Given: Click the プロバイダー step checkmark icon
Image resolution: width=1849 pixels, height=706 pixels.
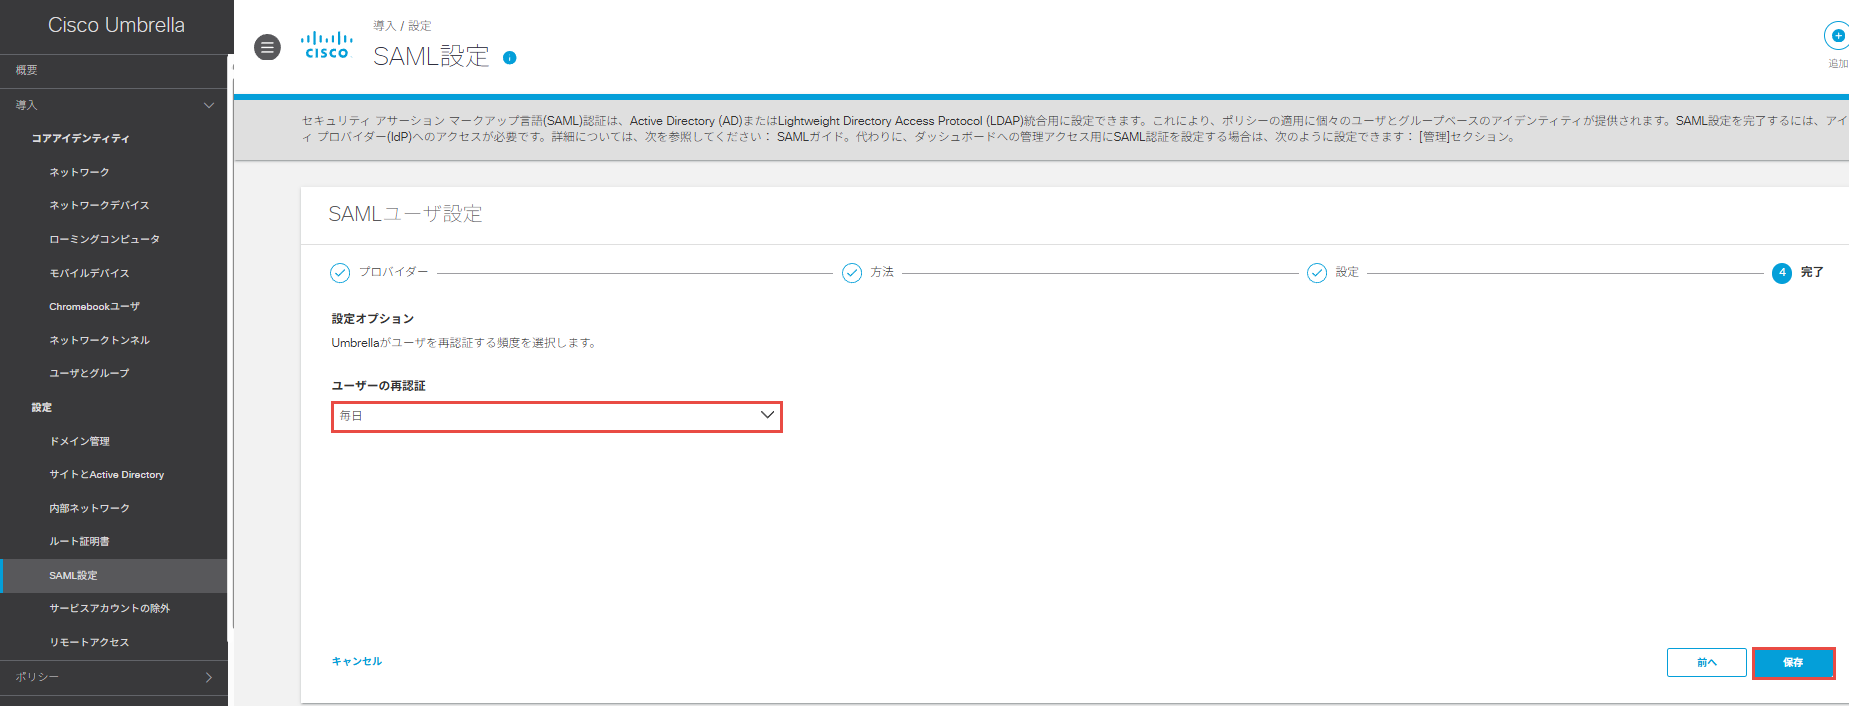Looking at the screenshot, I should coord(340,273).
